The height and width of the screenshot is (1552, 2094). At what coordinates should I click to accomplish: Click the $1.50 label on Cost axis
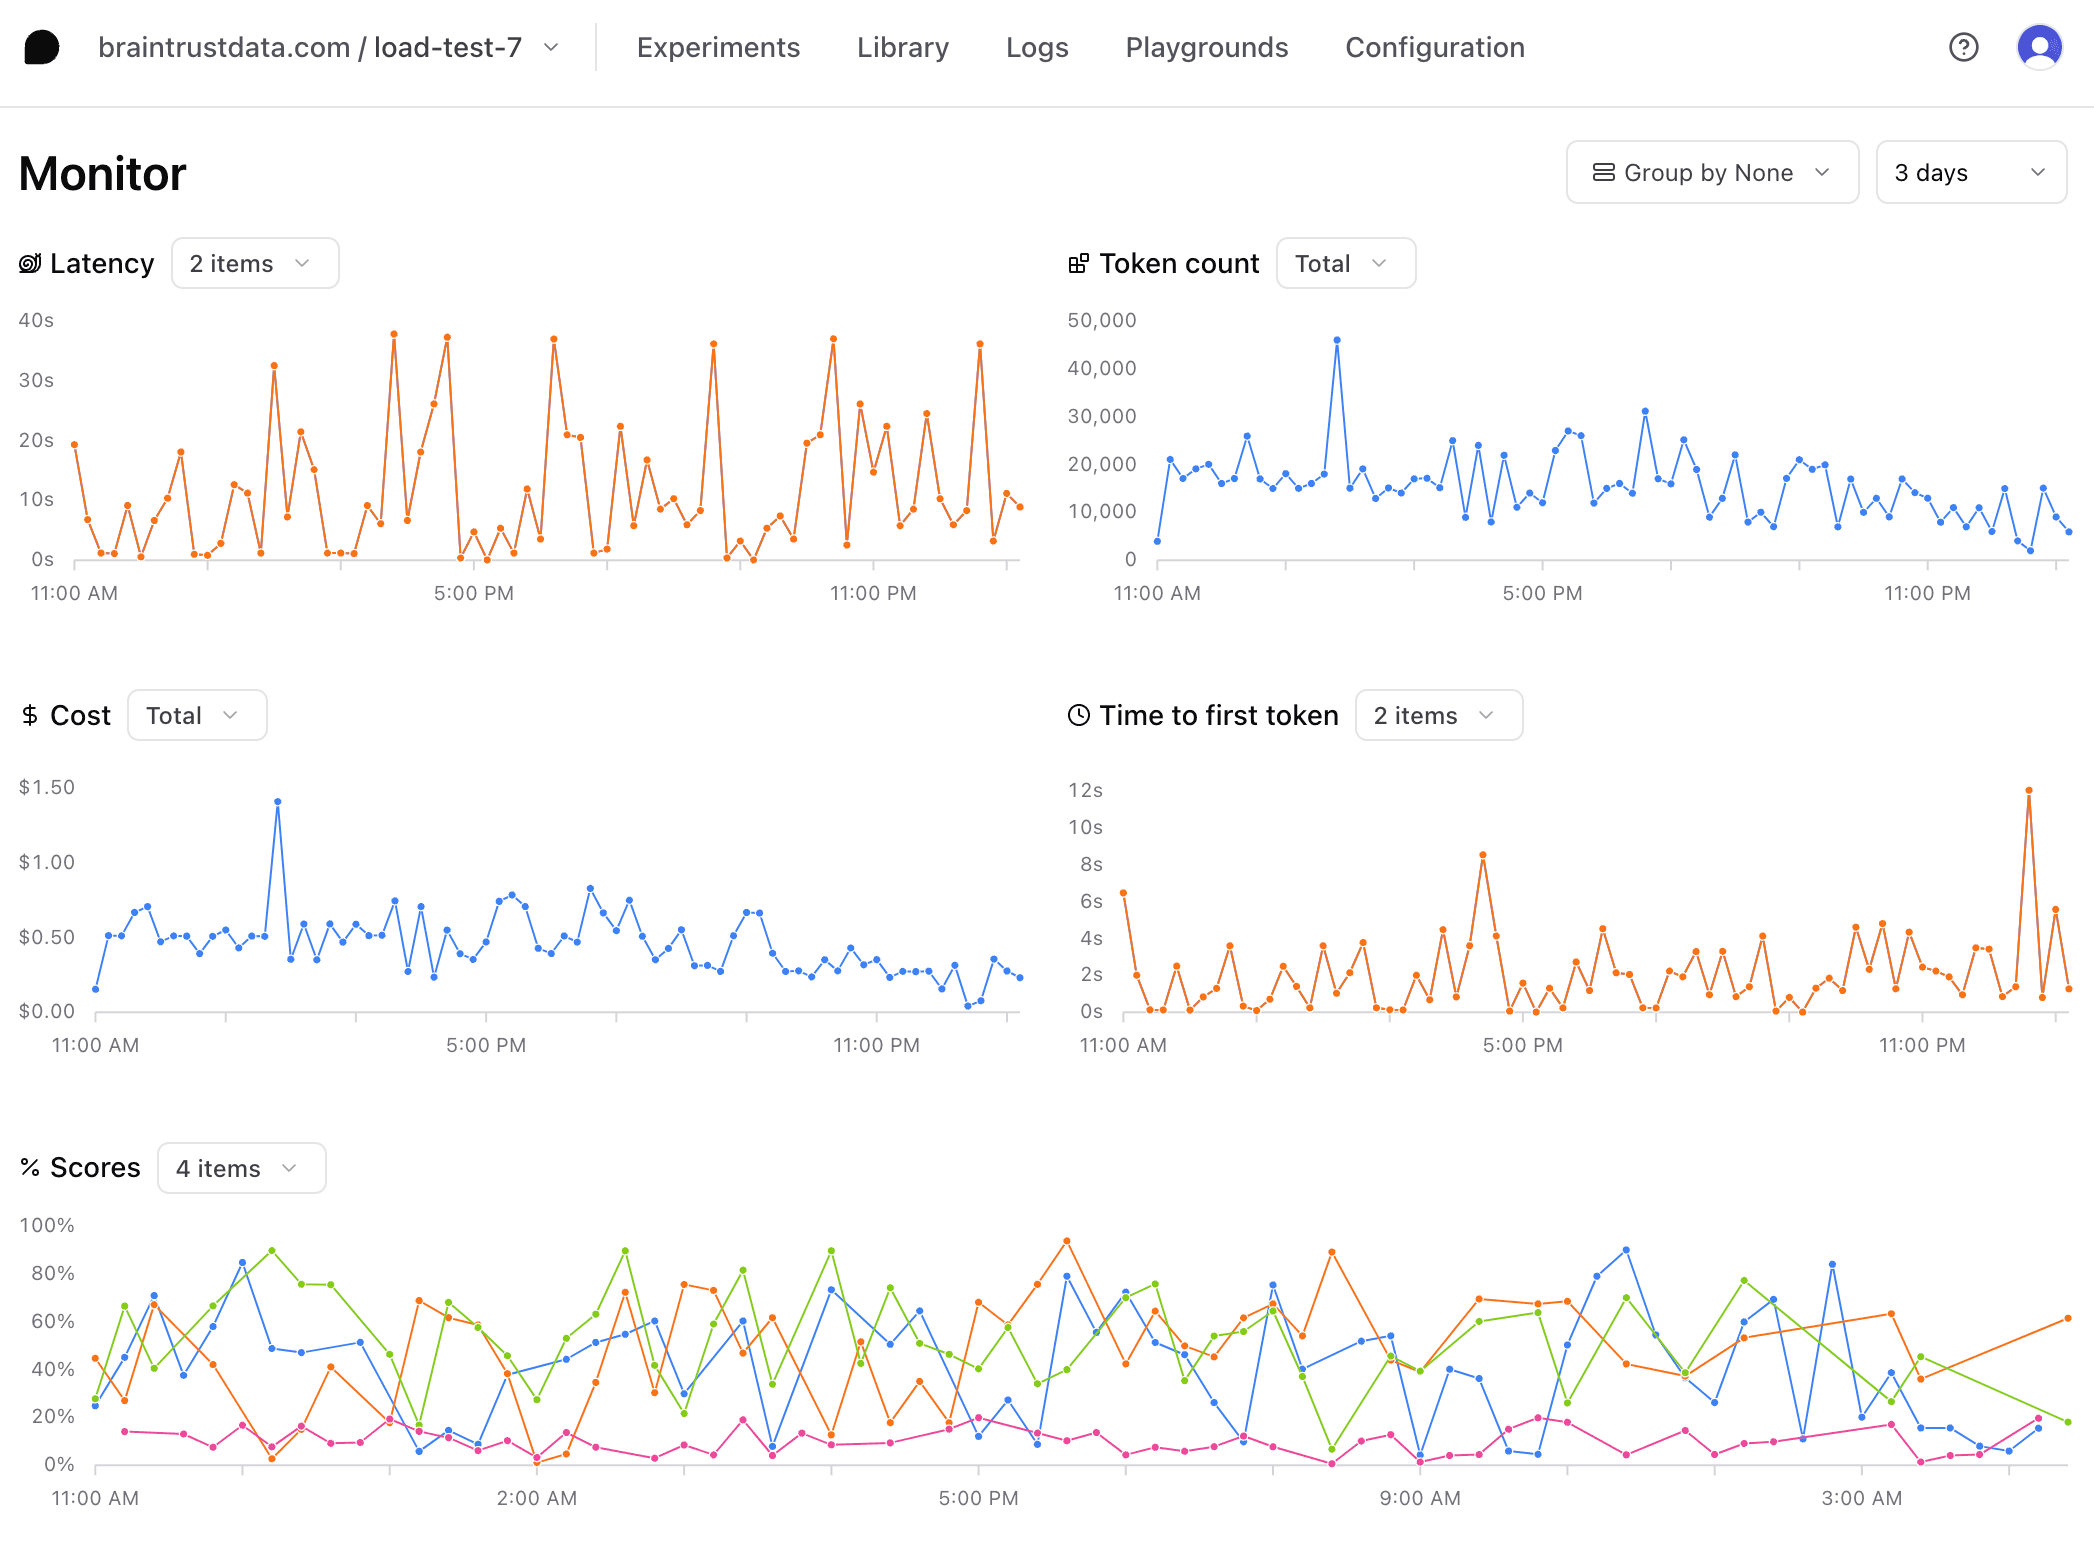(x=47, y=787)
